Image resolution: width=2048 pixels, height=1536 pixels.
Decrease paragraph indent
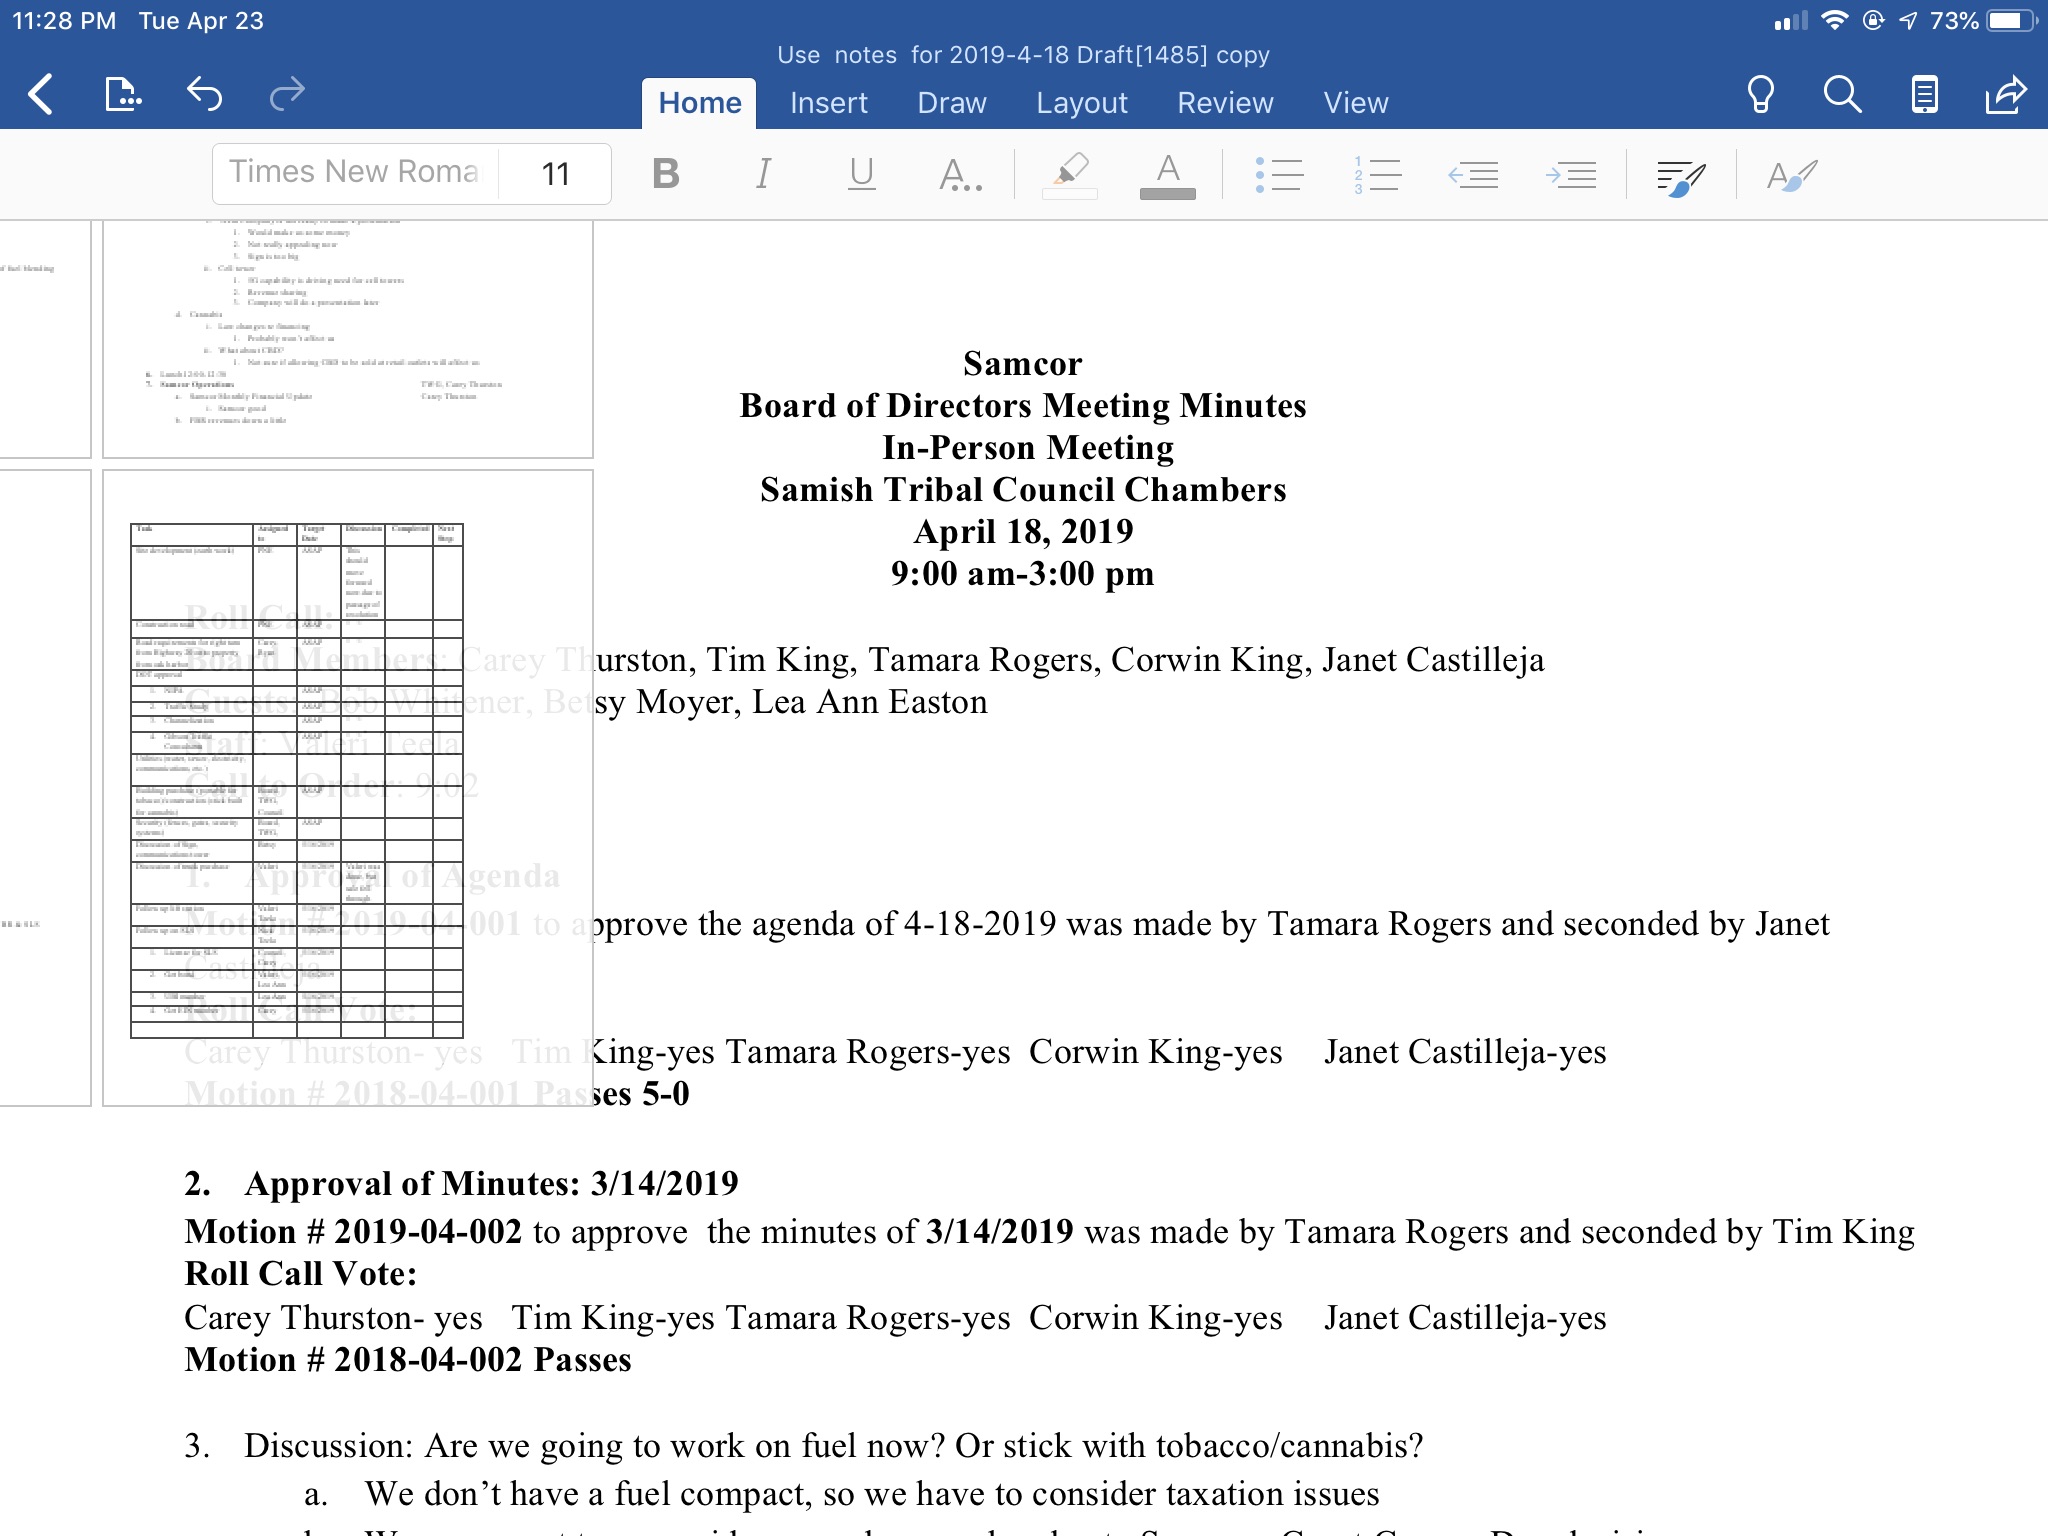pos(1473,175)
